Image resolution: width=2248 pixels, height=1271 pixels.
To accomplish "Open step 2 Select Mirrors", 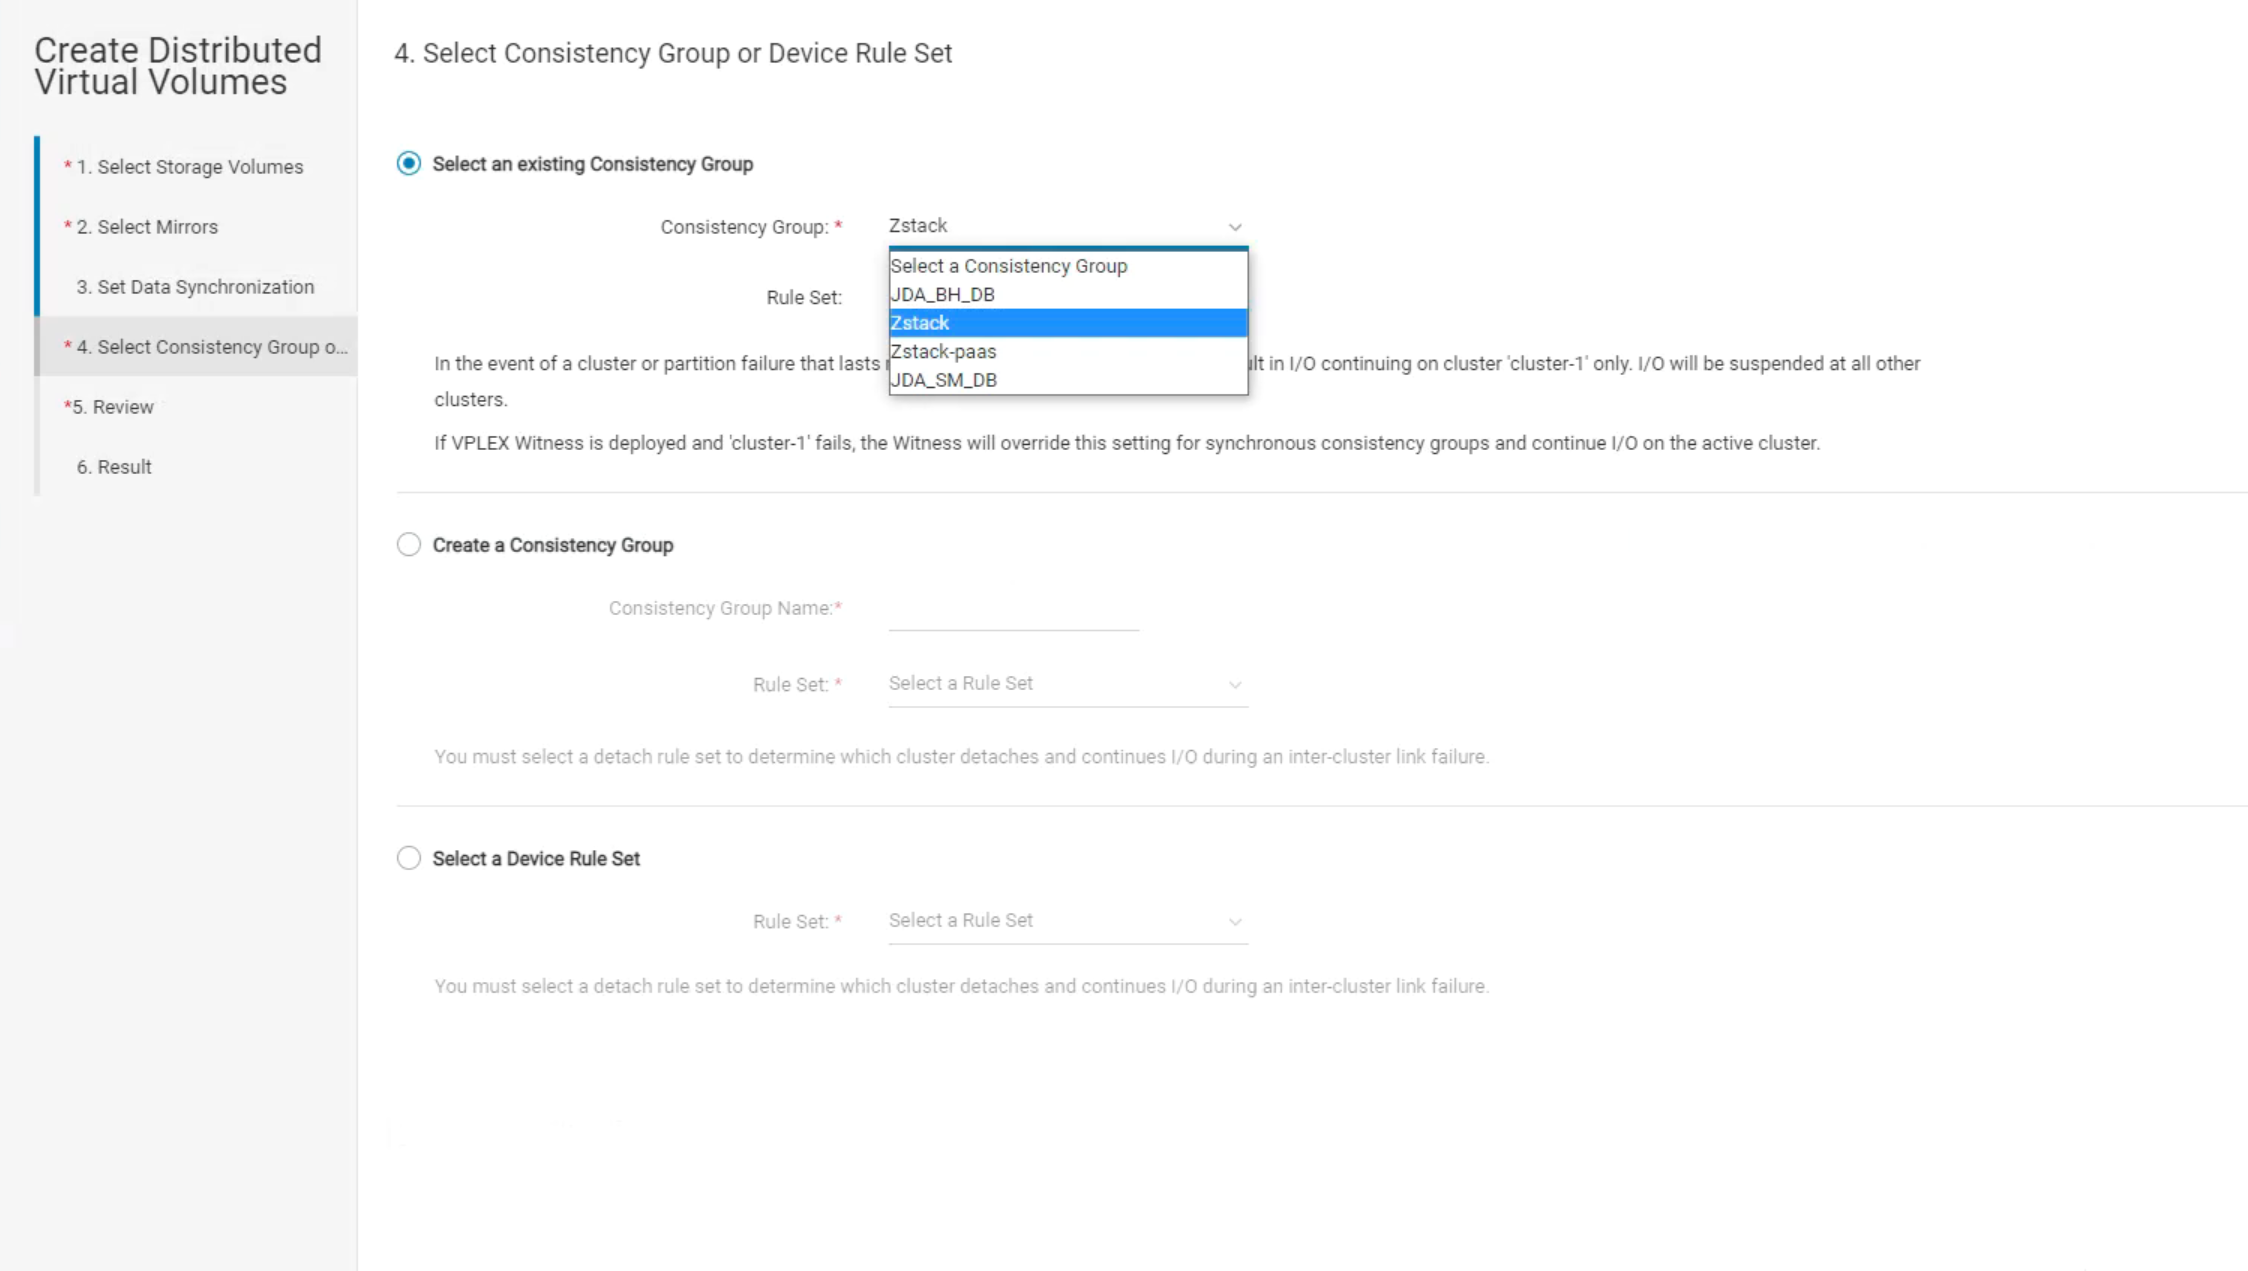I will pos(156,227).
